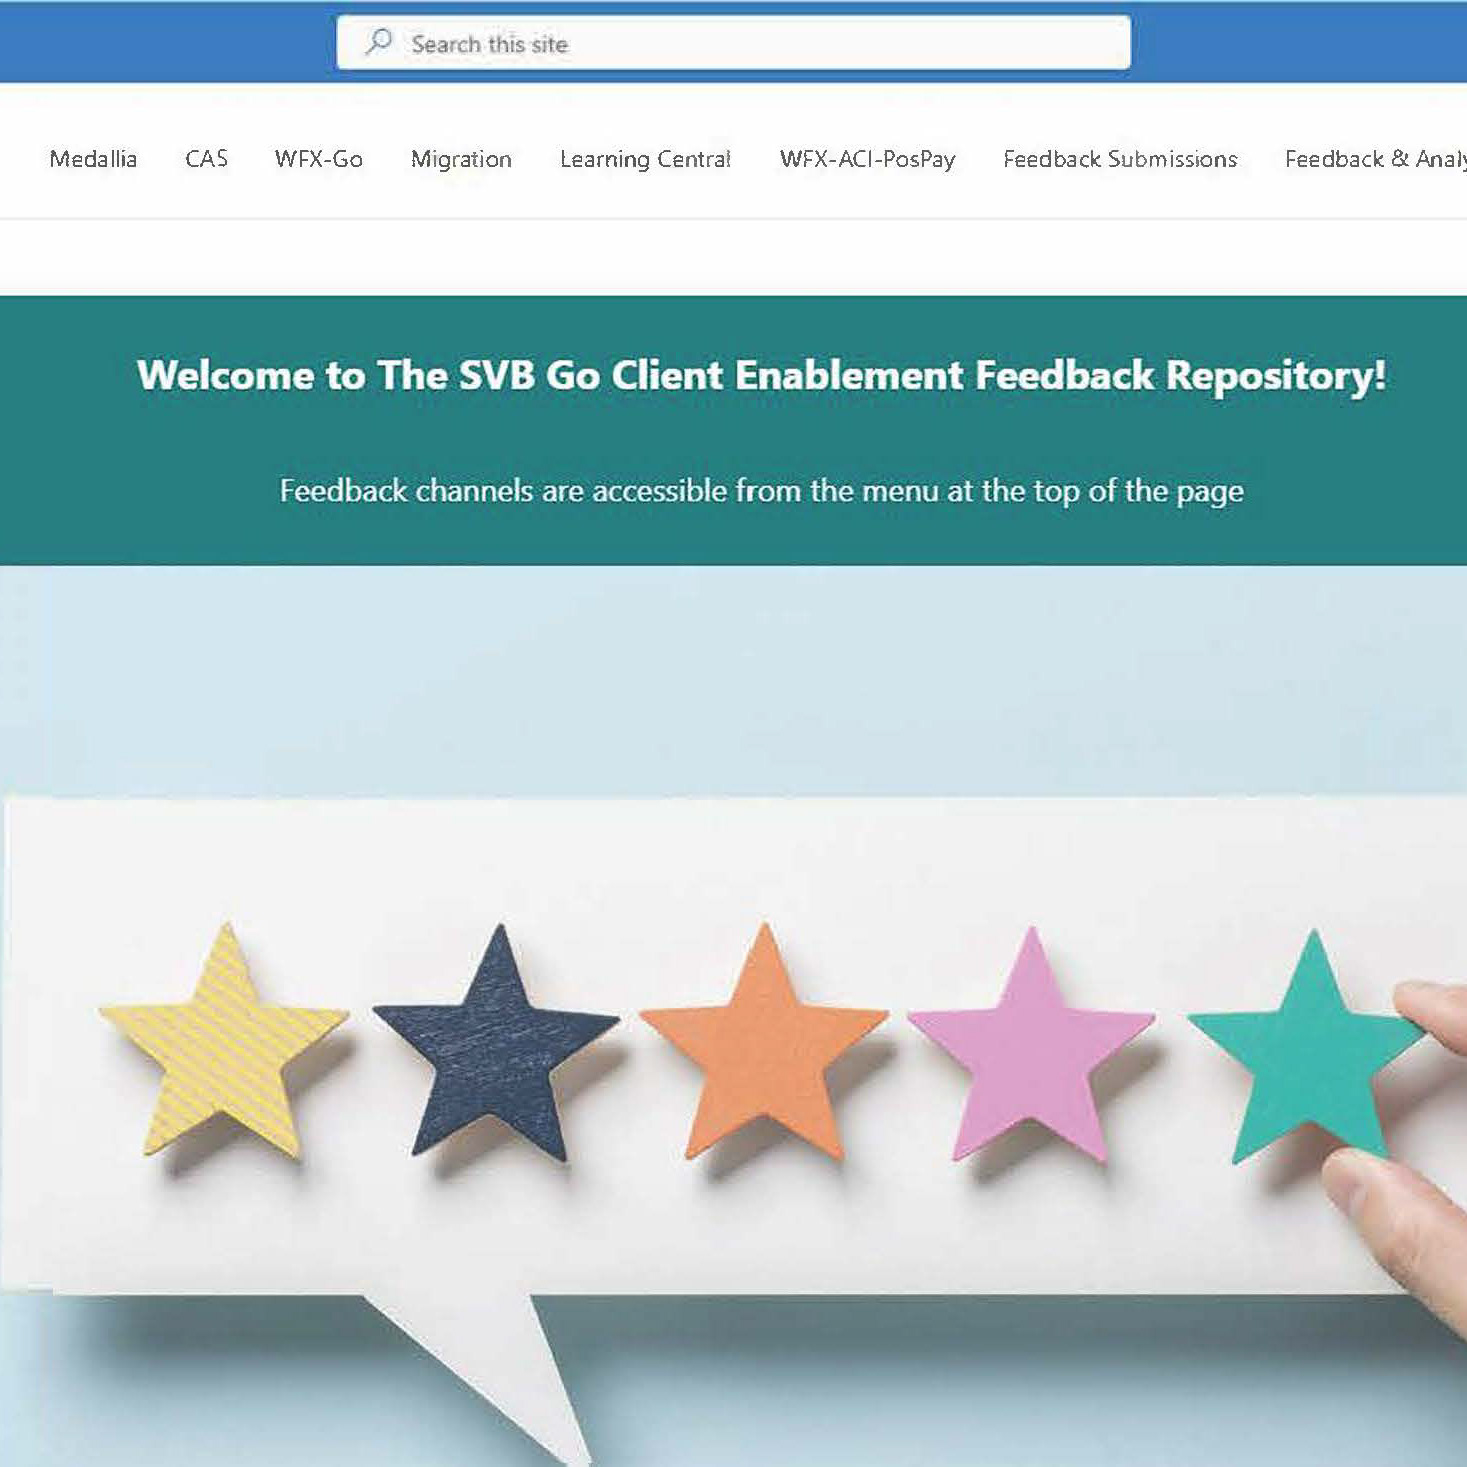This screenshot has height=1467, width=1467.
Task: Click the teal welcome banner background
Action: coord(733,430)
